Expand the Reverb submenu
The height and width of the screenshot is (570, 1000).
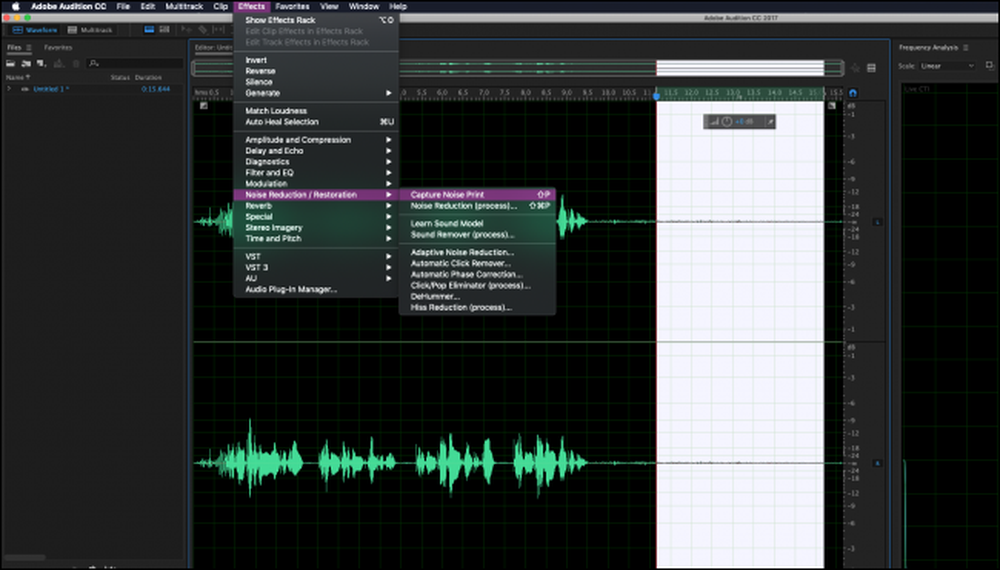(x=316, y=206)
